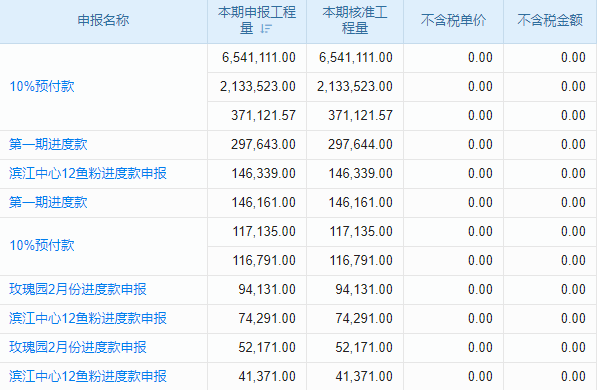Open 玫瑰园2月份进度款申报 link in 52,171.00 row

tap(78, 347)
